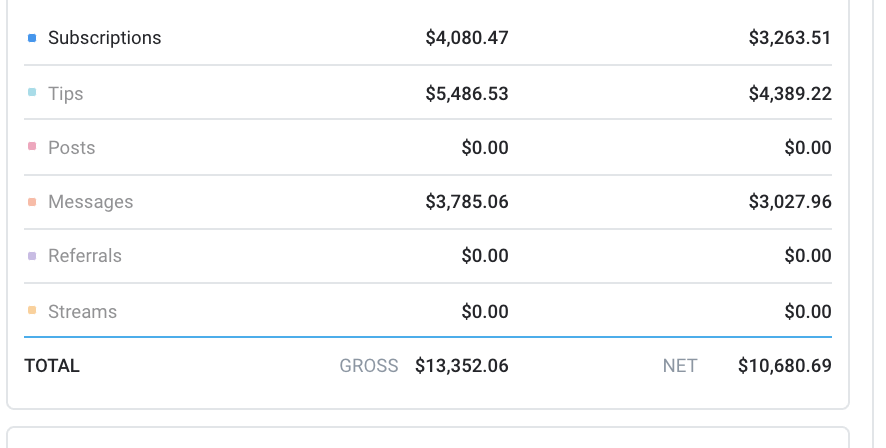Toggle the Tips earnings category
This screenshot has width=886, height=448.
(65, 94)
